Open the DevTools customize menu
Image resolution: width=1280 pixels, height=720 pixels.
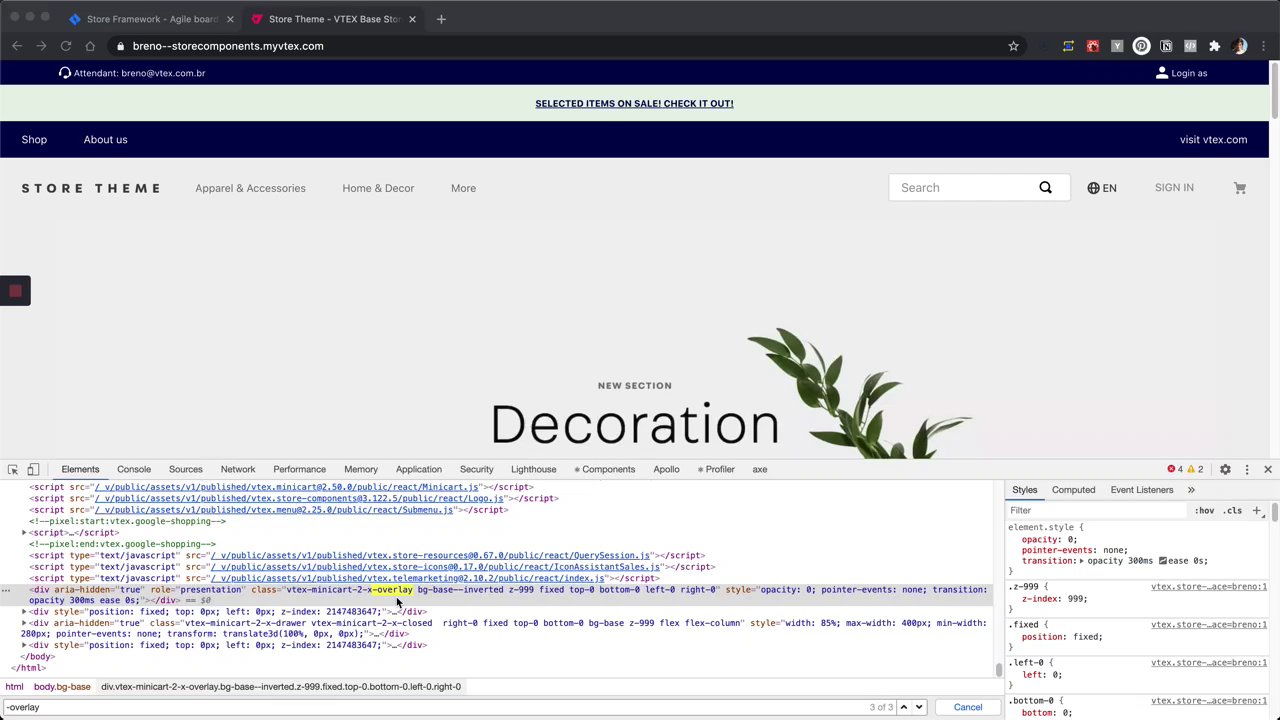click(x=1247, y=469)
